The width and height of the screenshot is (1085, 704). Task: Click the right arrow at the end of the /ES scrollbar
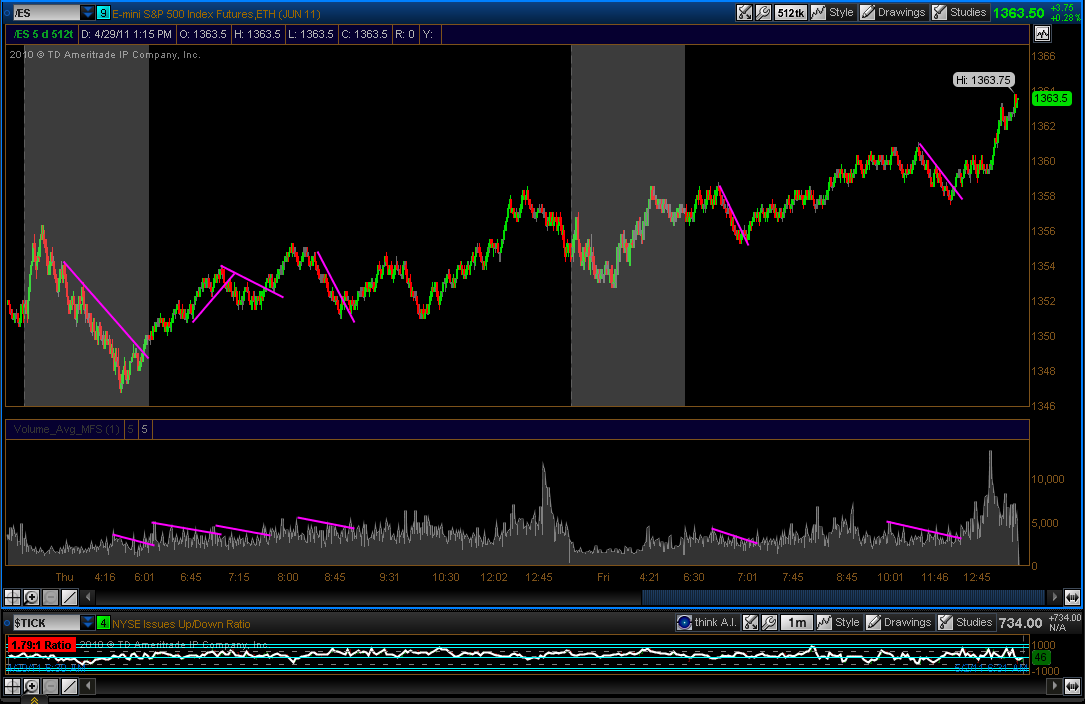(x=1054, y=597)
